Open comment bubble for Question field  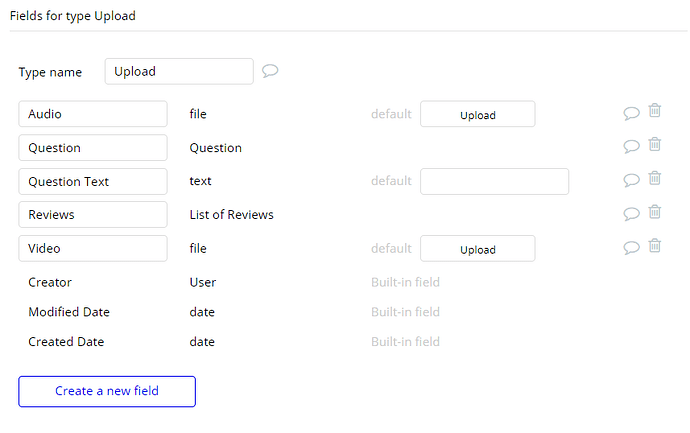coord(631,146)
